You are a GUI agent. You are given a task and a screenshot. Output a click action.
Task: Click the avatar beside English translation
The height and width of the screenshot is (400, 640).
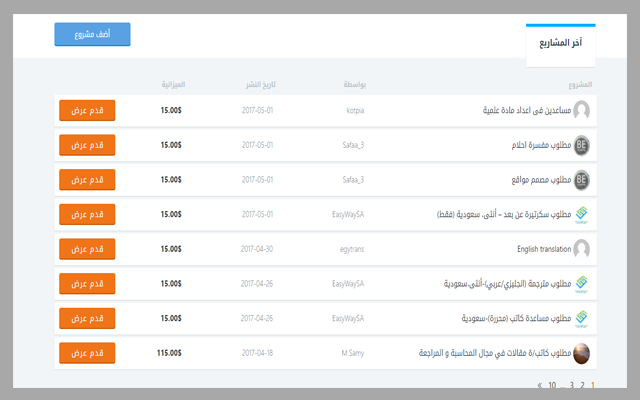tap(581, 249)
